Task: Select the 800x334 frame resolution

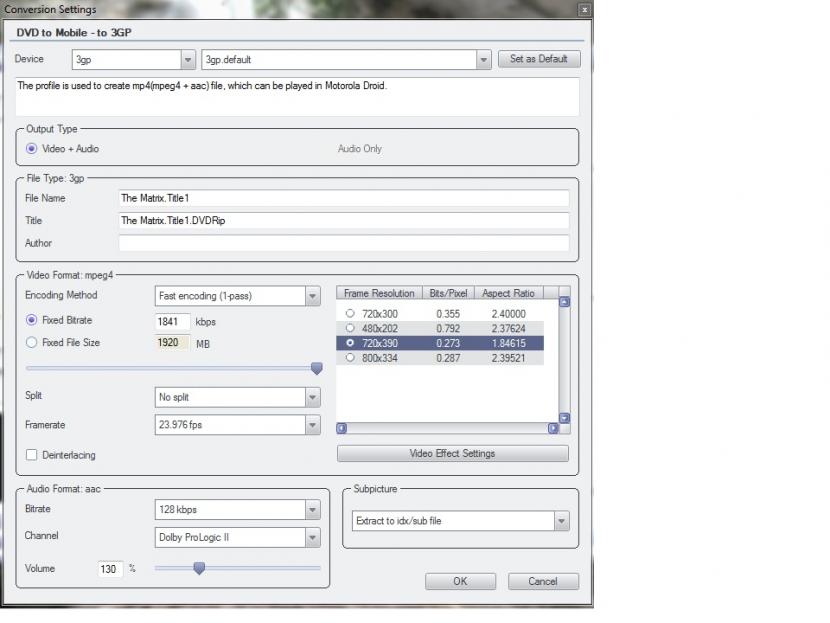Action: [x=350, y=358]
